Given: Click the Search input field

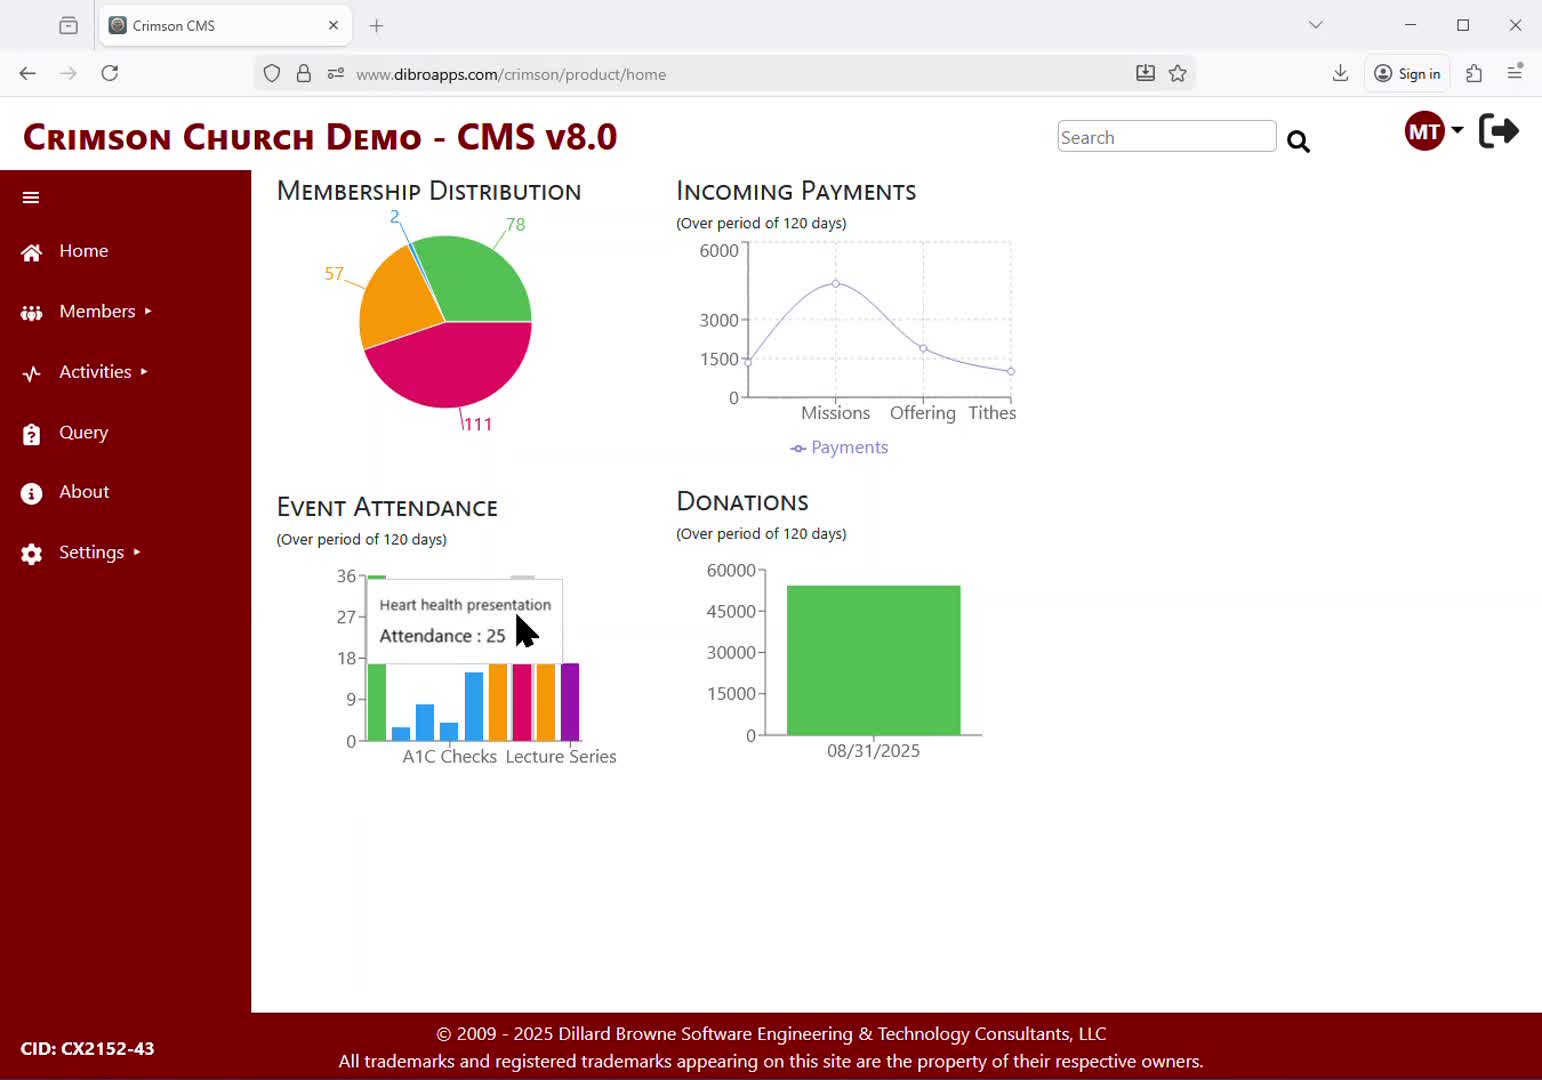Looking at the screenshot, I should [x=1166, y=137].
